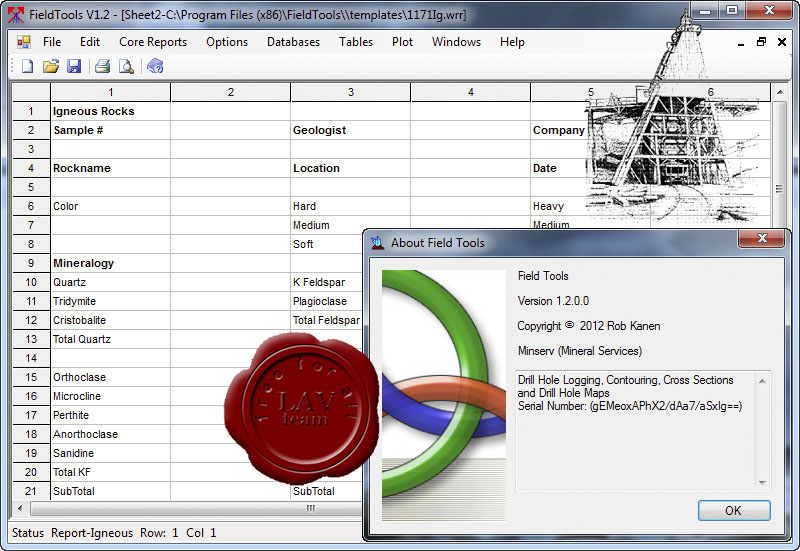Click the spreadsheet horizontal scrollbar left arrow
This screenshot has height=551, width=800.
coord(20,508)
